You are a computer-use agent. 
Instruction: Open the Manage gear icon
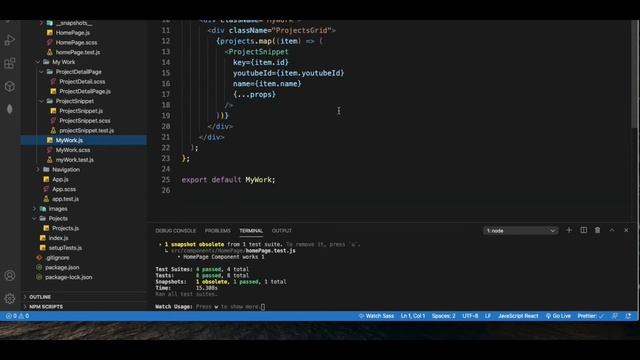(10, 298)
